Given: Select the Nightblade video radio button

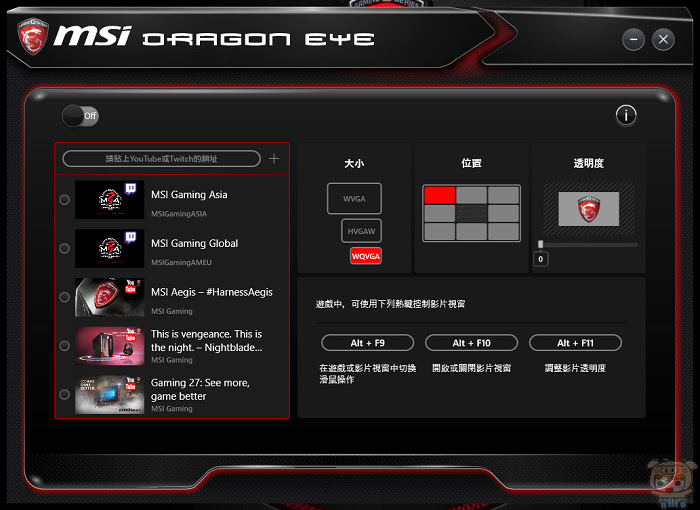Looking at the screenshot, I should click(x=65, y=346).
